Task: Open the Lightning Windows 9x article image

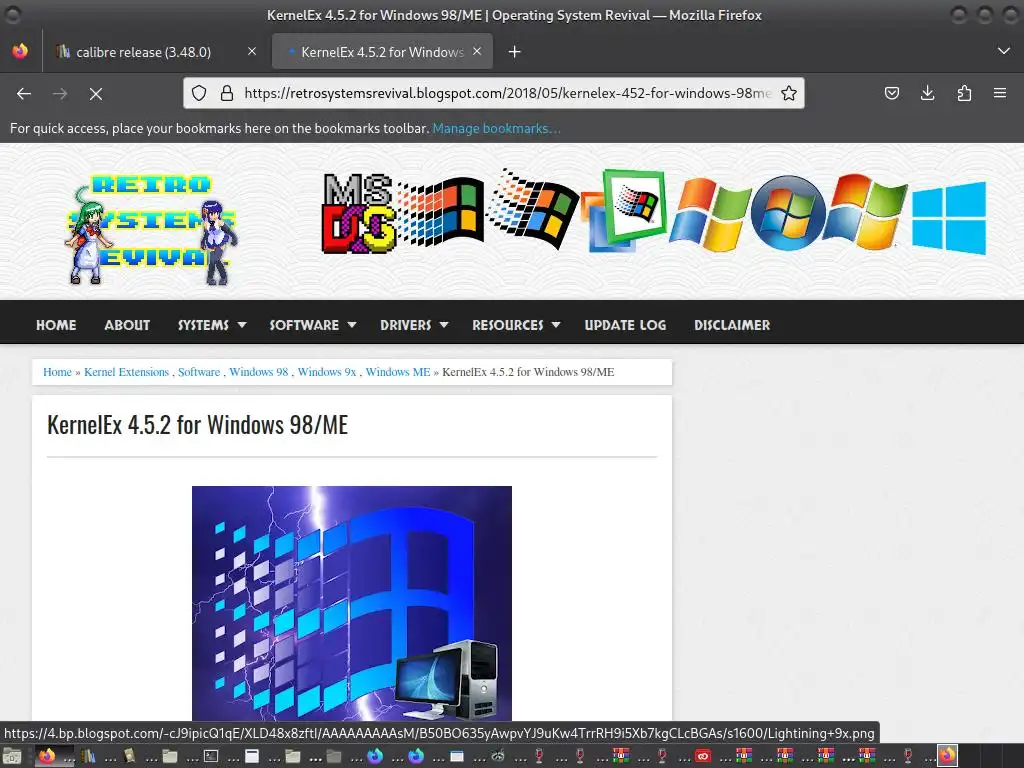Action: (352, 603)
